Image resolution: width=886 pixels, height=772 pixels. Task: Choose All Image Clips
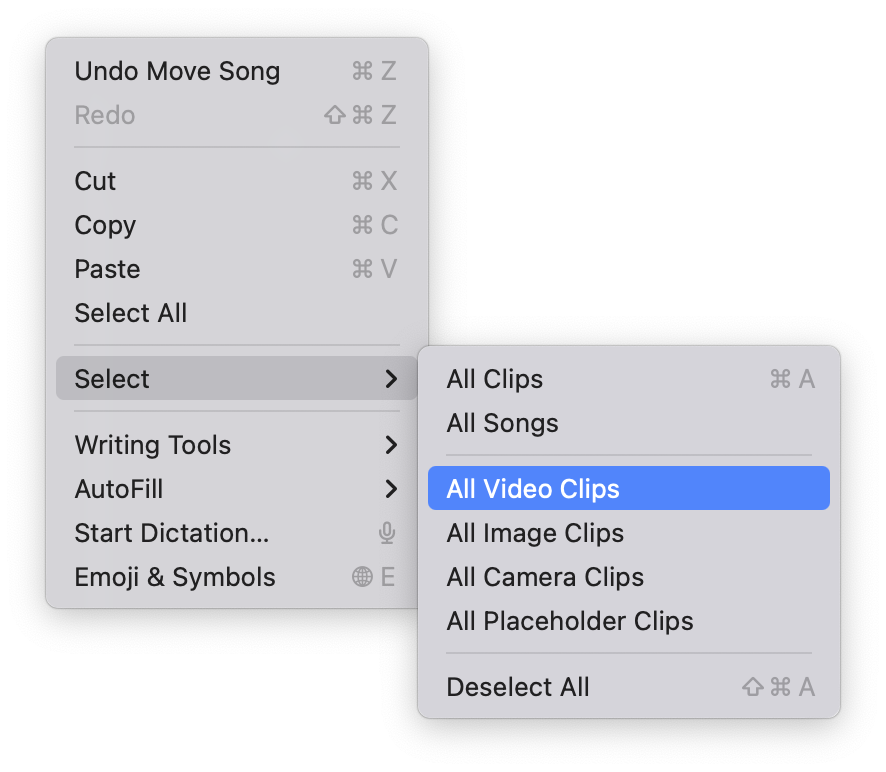click(534, 533)
